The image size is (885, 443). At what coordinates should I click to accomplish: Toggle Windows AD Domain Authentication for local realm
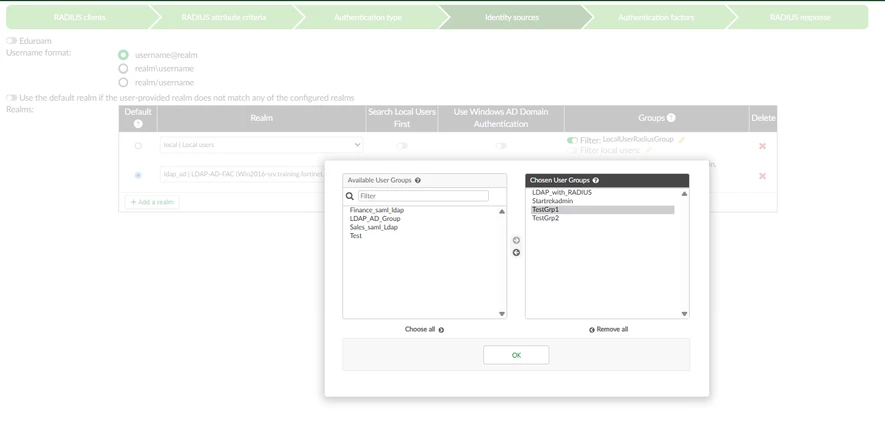[x=501, y=146]
